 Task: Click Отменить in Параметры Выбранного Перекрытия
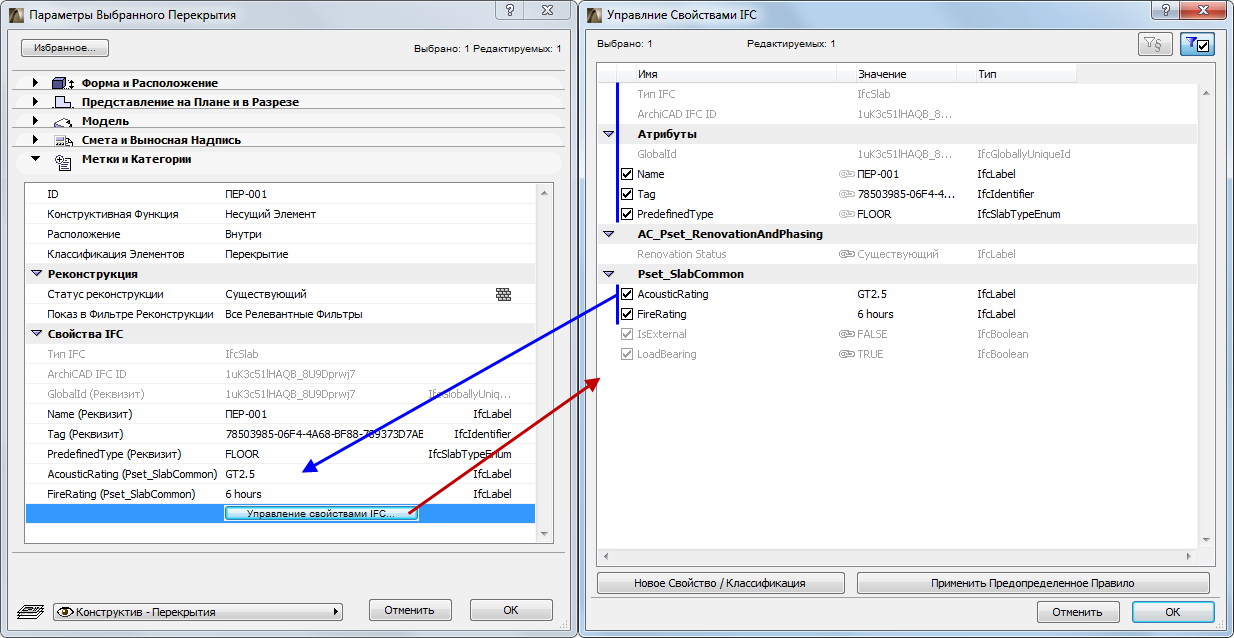[410, 610]
